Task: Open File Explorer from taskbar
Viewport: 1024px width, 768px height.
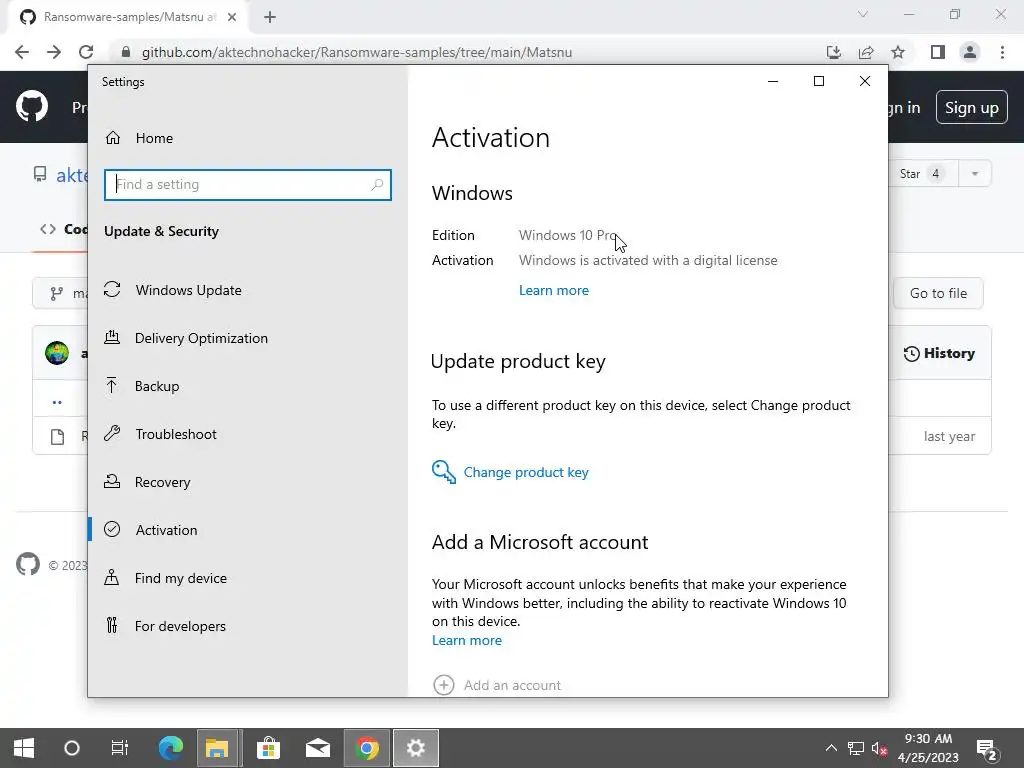Action: (218, 748)
